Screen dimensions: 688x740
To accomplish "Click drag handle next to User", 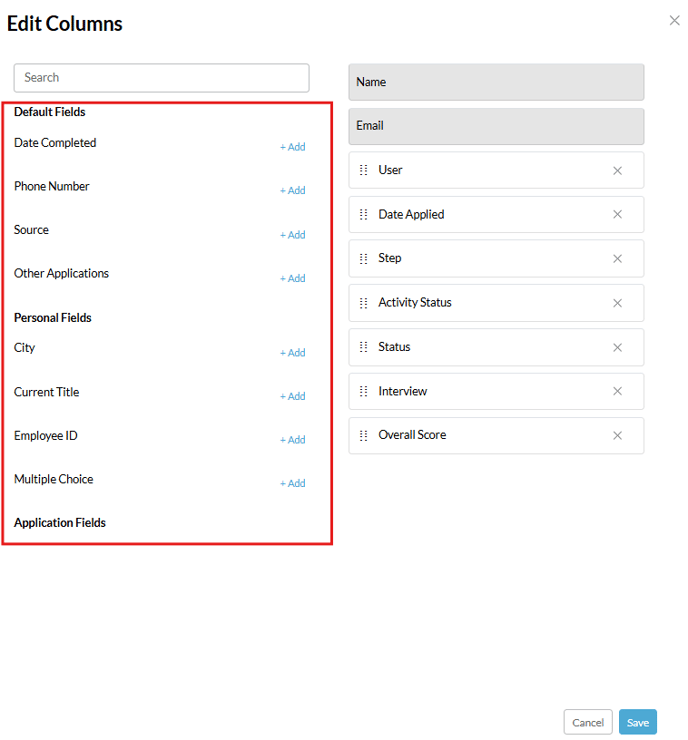I will [x=363, y=170].
